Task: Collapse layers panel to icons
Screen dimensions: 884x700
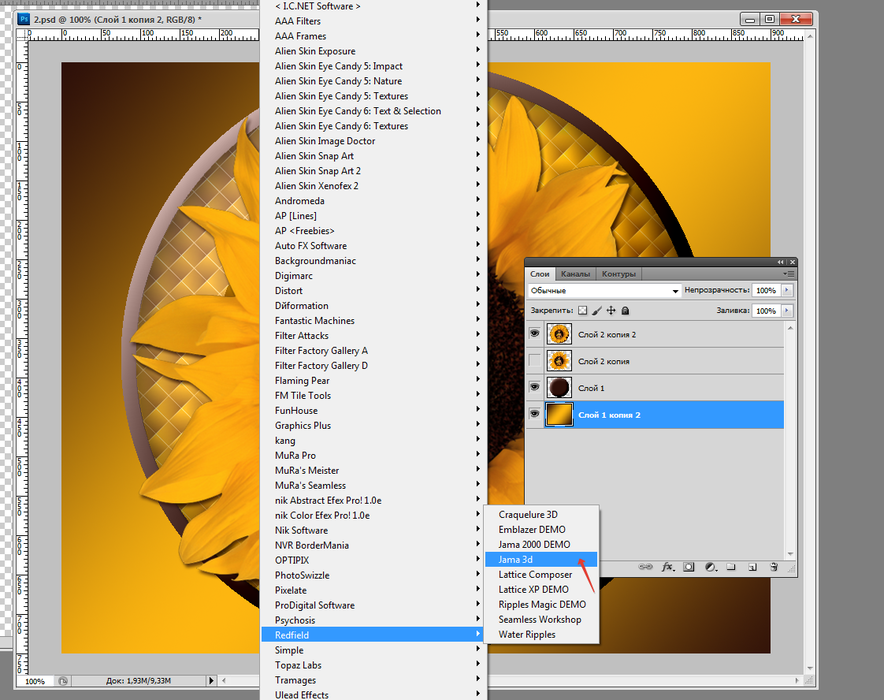Action: click(x=781, y=262)
